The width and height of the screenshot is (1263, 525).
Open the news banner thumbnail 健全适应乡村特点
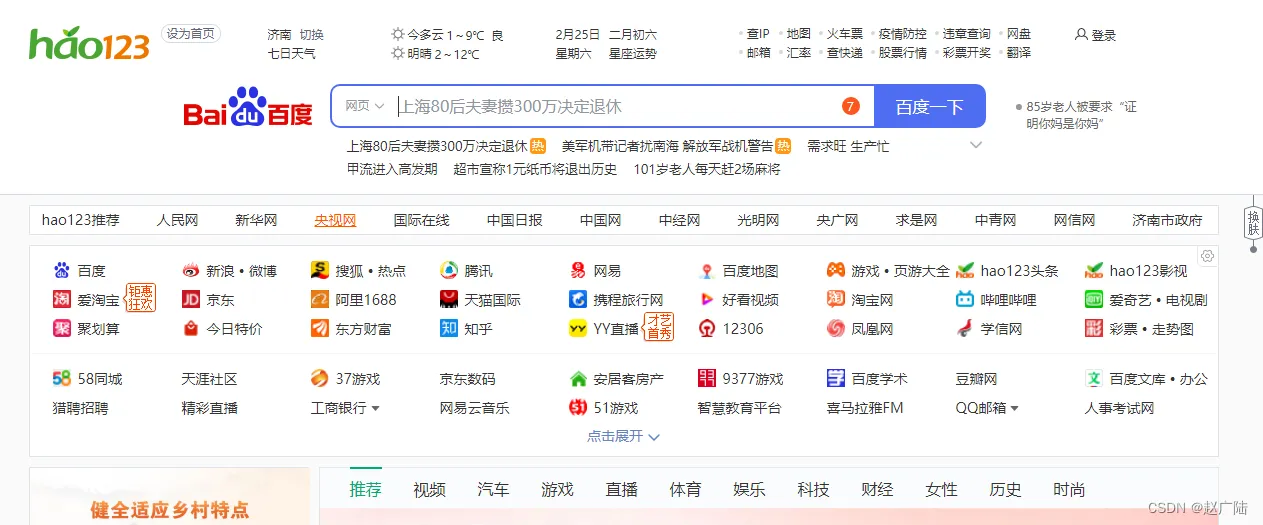coord(169,496)
